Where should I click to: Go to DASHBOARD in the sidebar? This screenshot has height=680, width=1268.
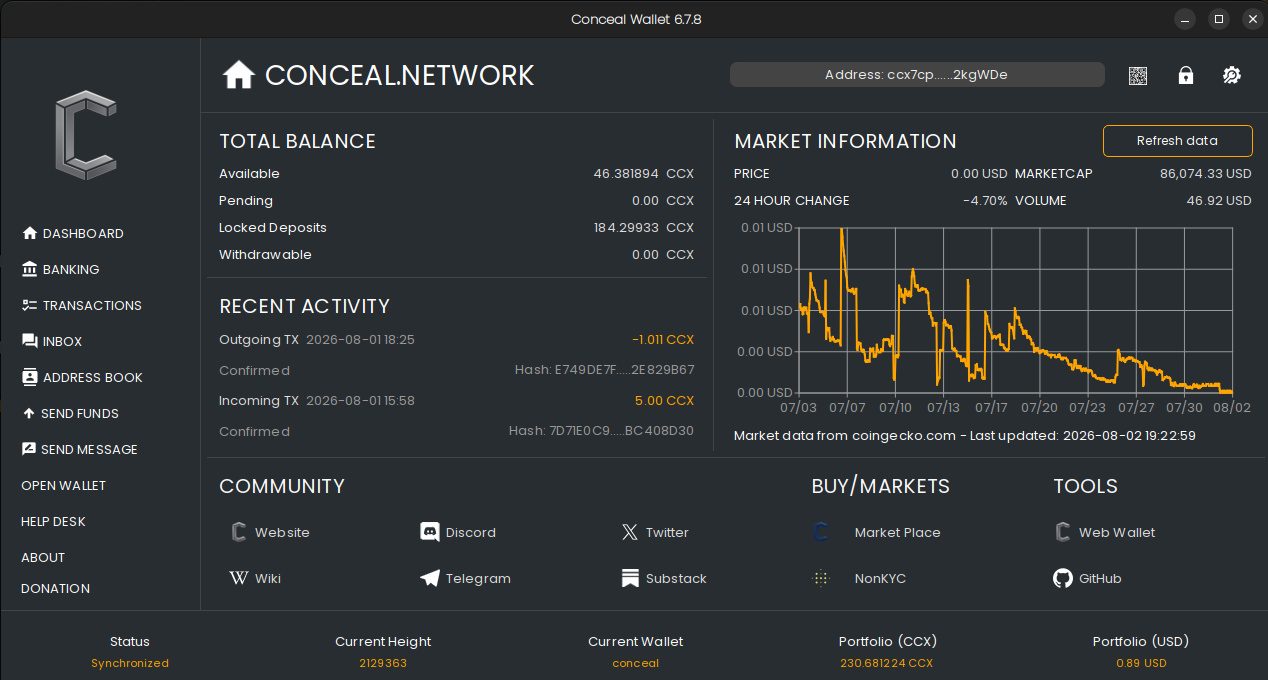pyautogui.click(x=83, y=233)
